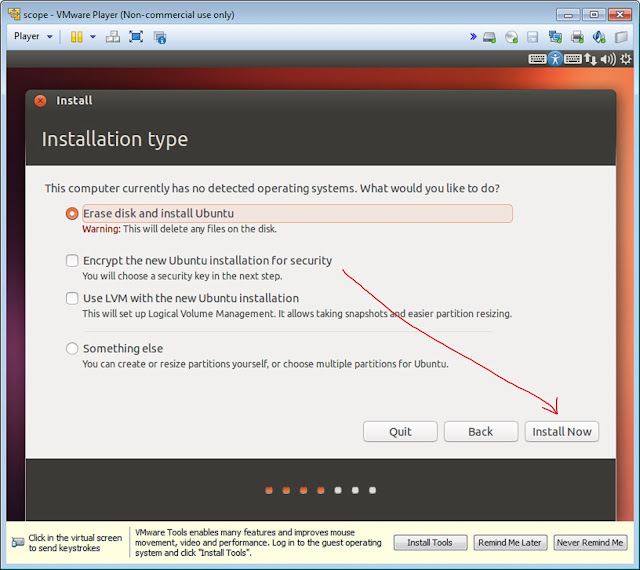Click the floppy drive device icon
The width and height of the screenshot is (640, 570).
coord(533,37)
